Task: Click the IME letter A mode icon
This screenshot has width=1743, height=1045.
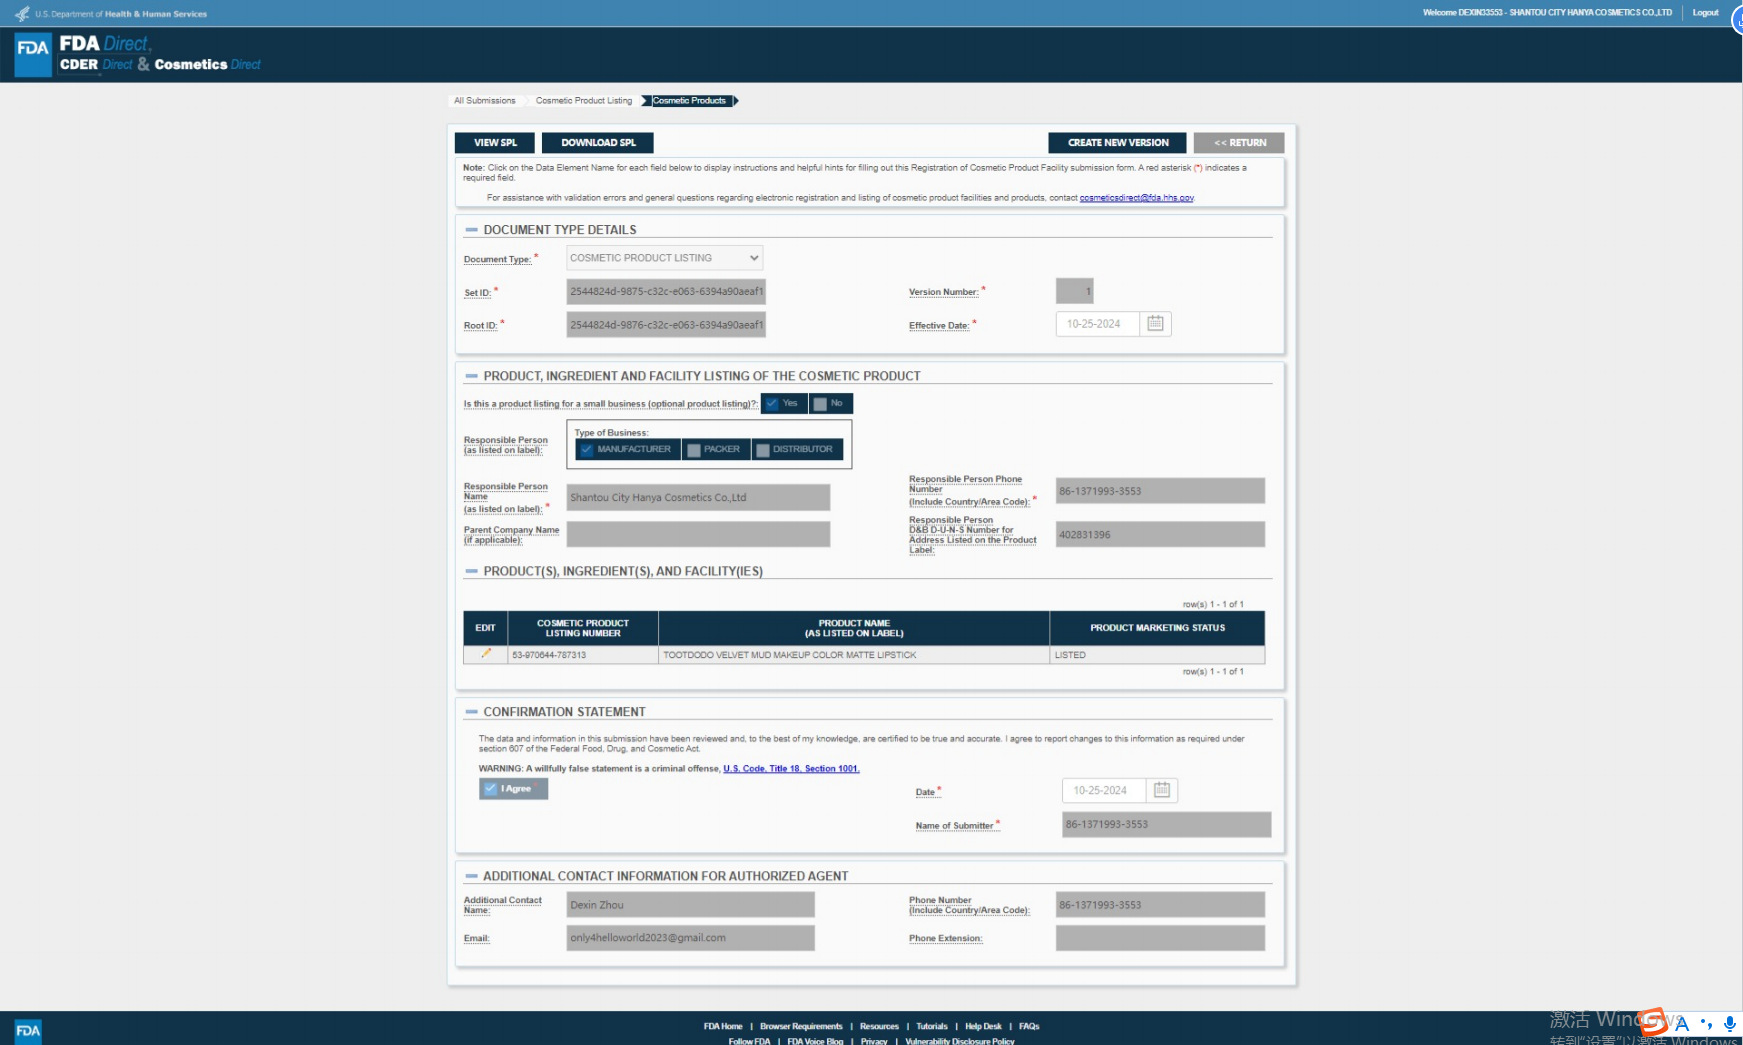Action: point(1682,1023)
